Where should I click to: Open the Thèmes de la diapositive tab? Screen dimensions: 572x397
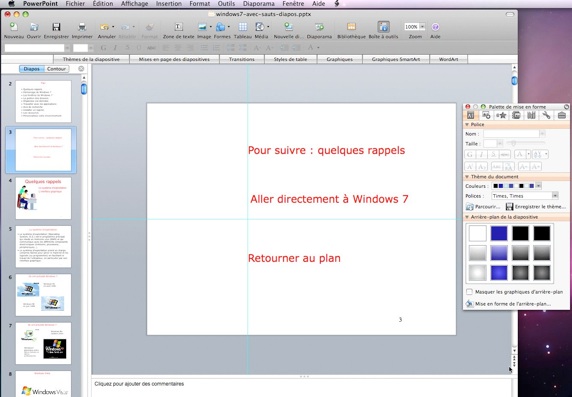pos(91,59)
